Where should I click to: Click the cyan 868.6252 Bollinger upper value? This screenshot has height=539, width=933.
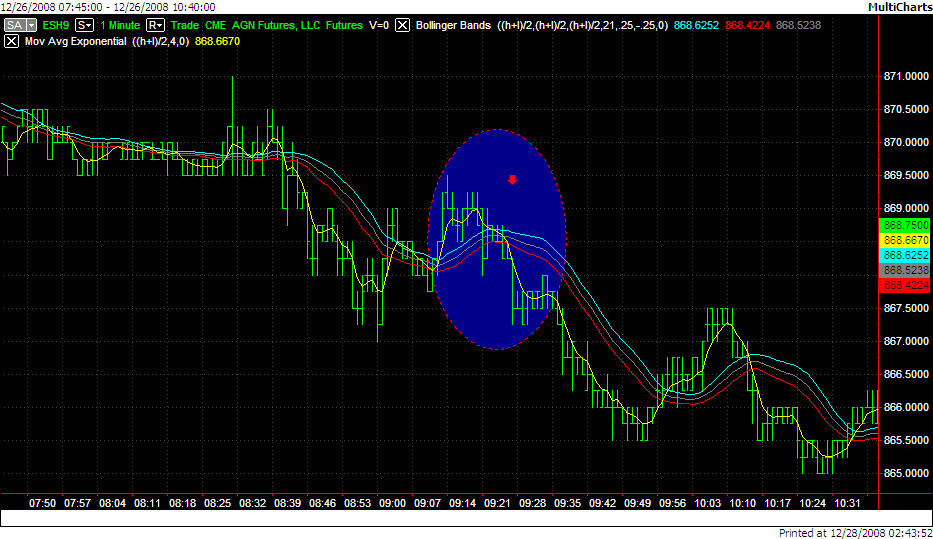[696, 26]
